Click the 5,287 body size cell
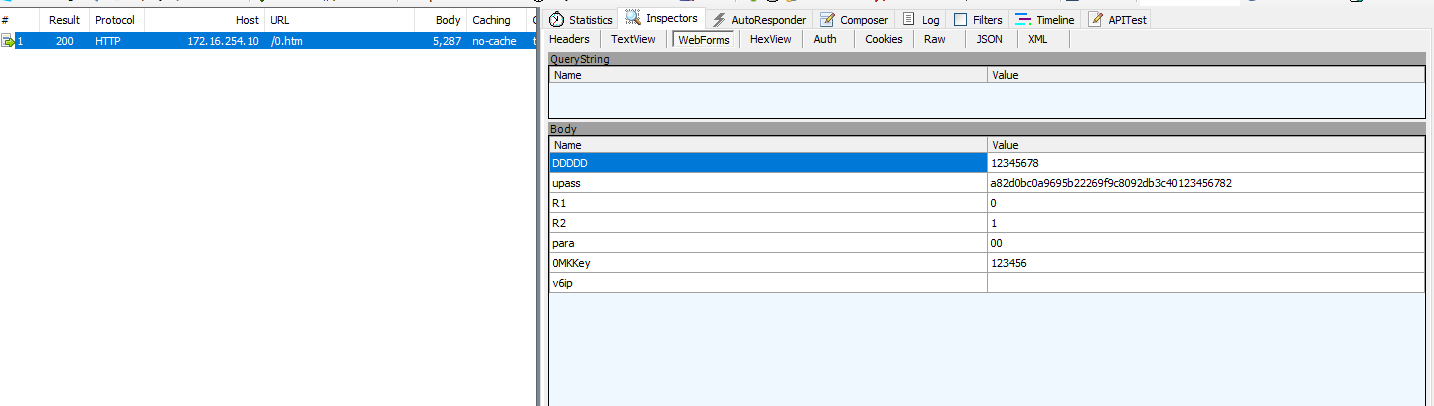Viewport: 1434px width, 406px height. click(x=447, y=41)
